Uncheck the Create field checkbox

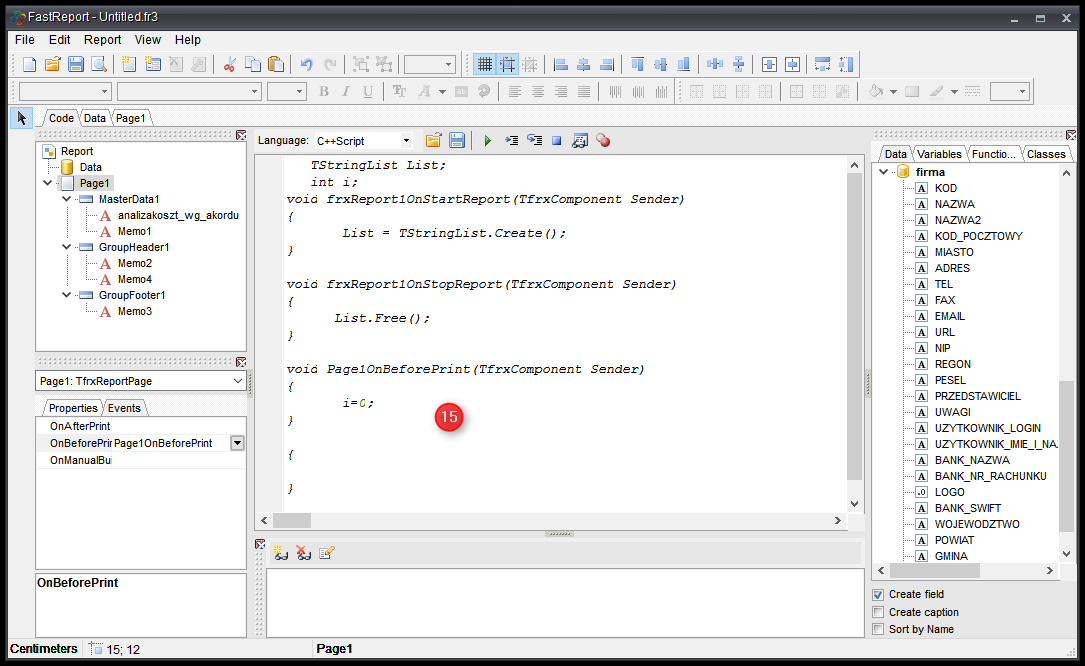[x=878, y=594]
